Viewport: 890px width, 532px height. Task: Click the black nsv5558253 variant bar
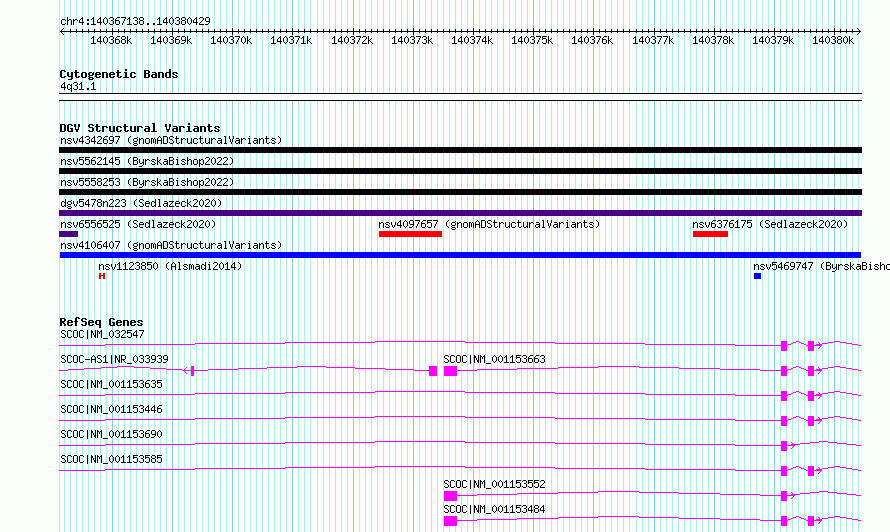pyautogui.click(x=460, y=192)
